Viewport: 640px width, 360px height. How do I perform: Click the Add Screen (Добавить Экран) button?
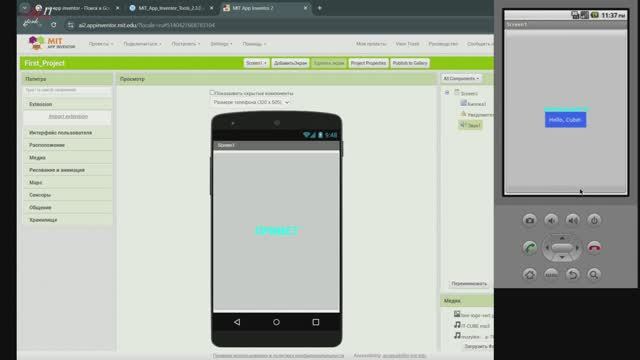[290, 63]
